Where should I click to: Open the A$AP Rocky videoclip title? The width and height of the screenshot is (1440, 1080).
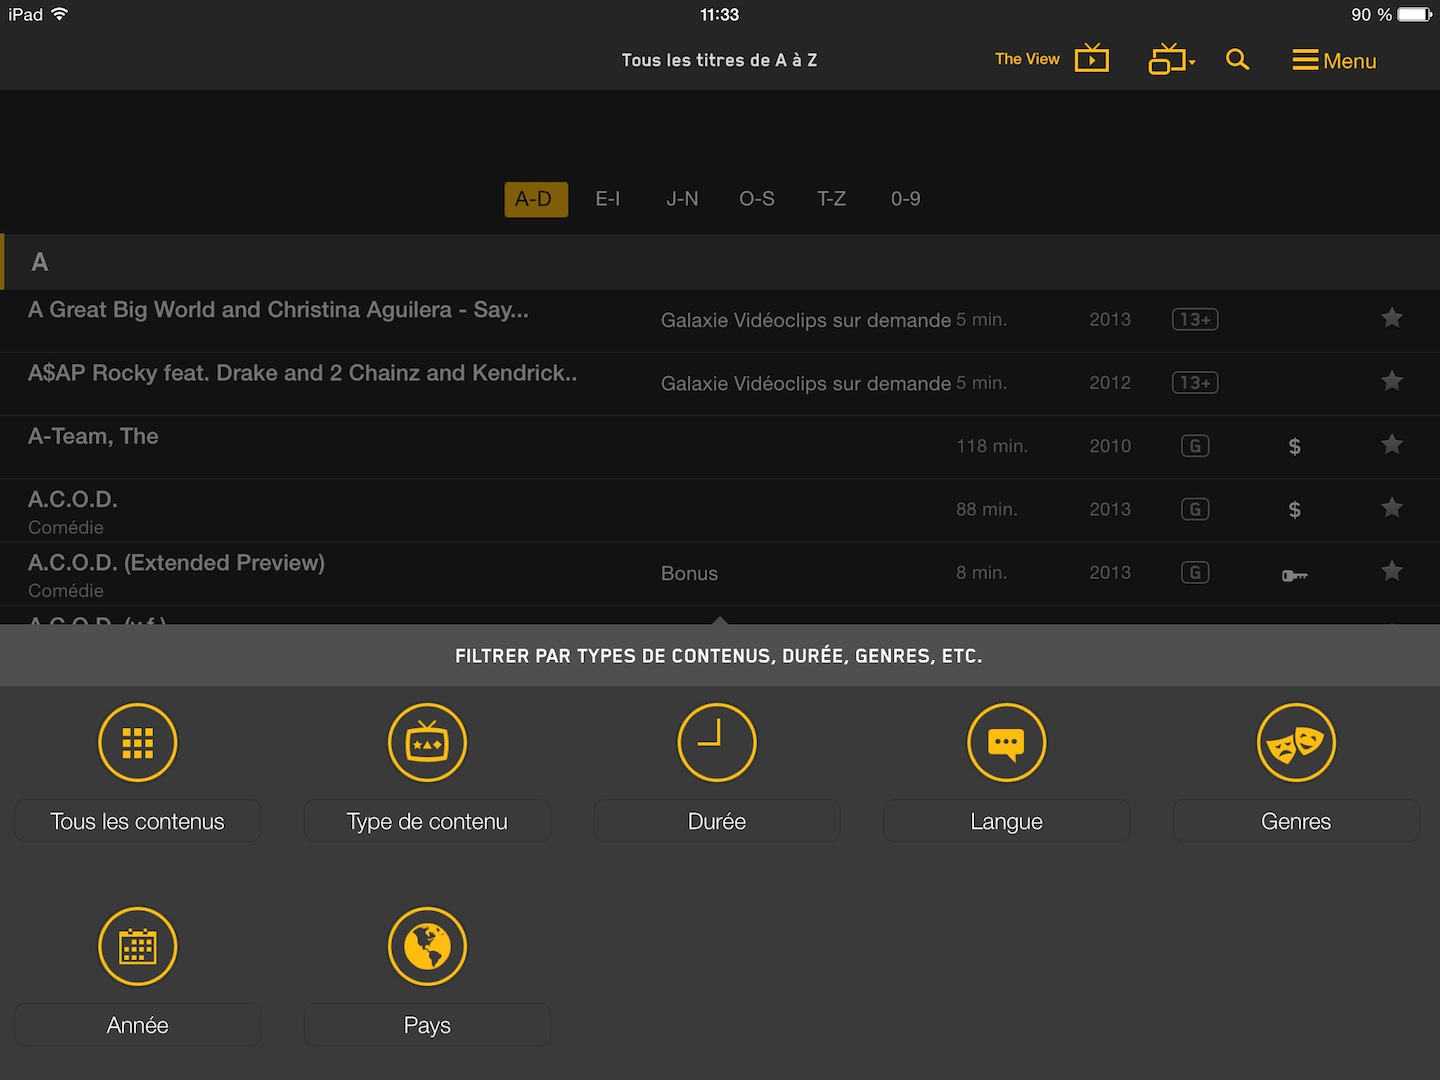302,373
